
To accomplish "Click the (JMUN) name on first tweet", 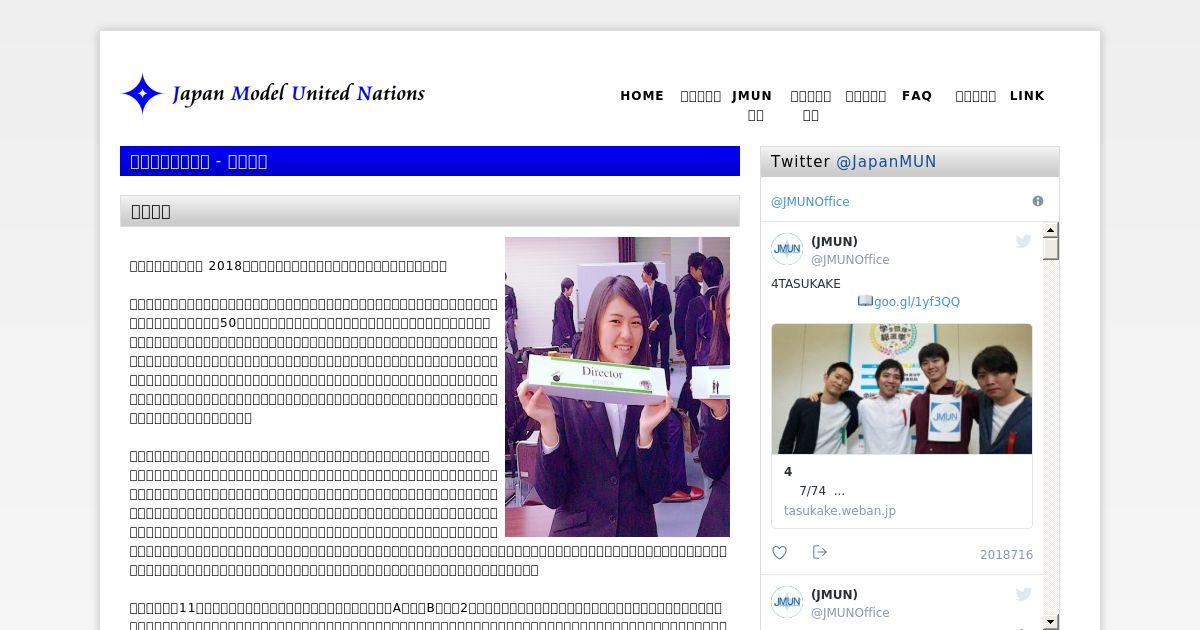I will point(834,242).
